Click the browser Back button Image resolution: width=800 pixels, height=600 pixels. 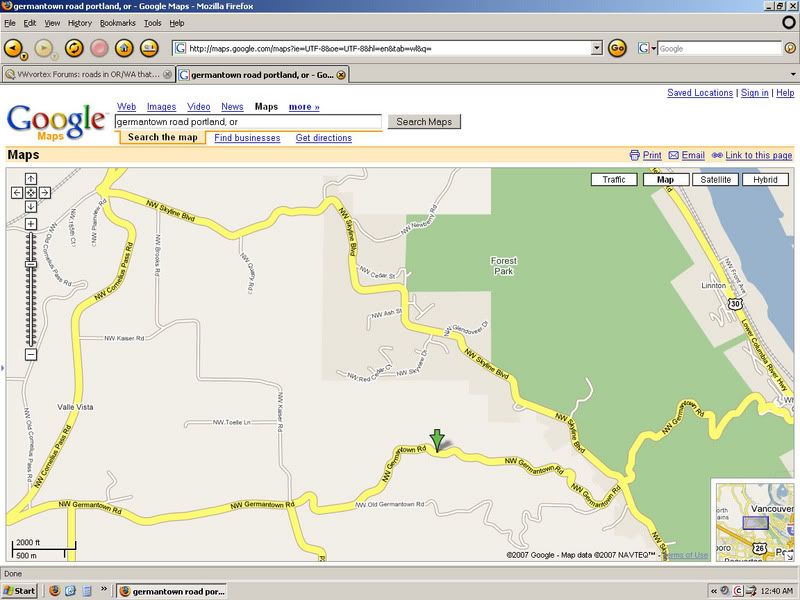15,47
